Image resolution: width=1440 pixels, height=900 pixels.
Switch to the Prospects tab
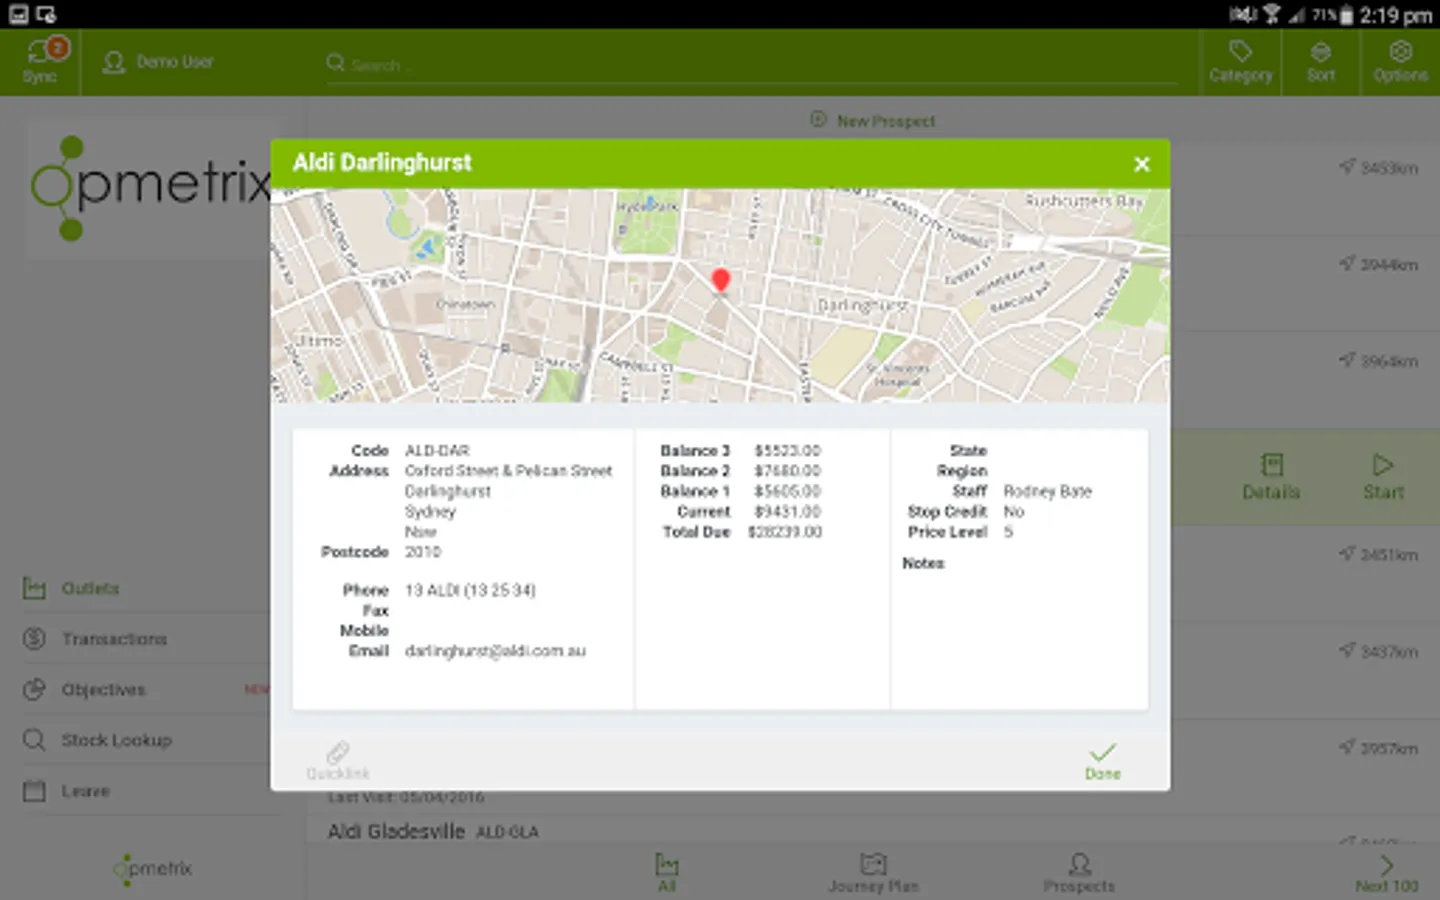coord(1079,872)
